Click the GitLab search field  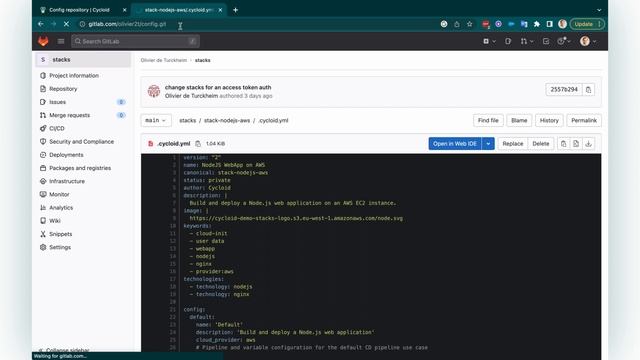[136, 41]
